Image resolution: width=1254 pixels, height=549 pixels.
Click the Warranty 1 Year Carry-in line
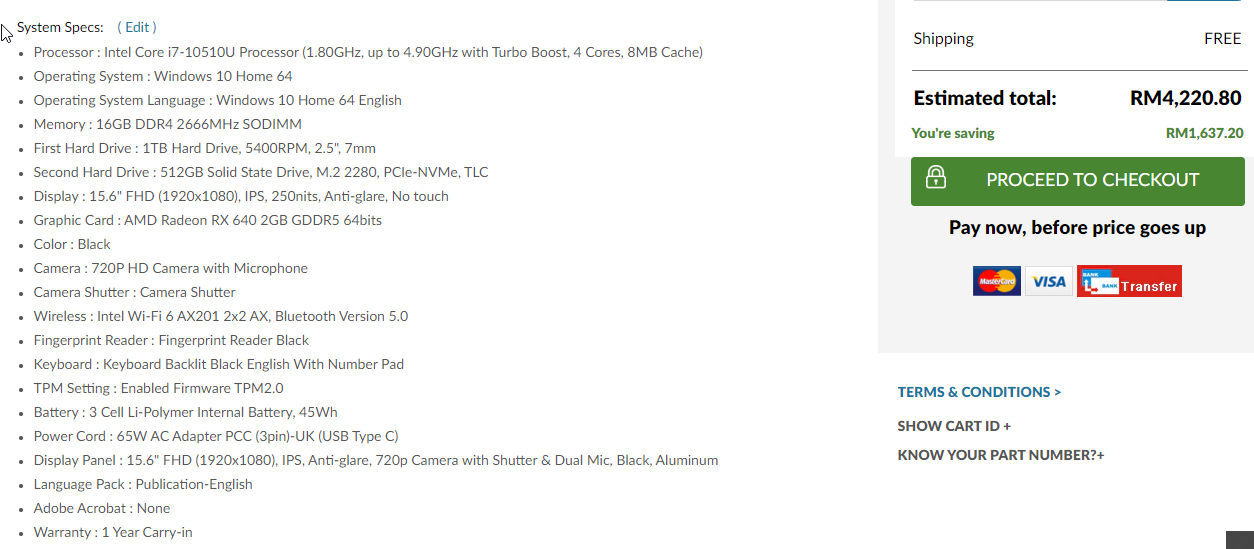tap(113, 532)
